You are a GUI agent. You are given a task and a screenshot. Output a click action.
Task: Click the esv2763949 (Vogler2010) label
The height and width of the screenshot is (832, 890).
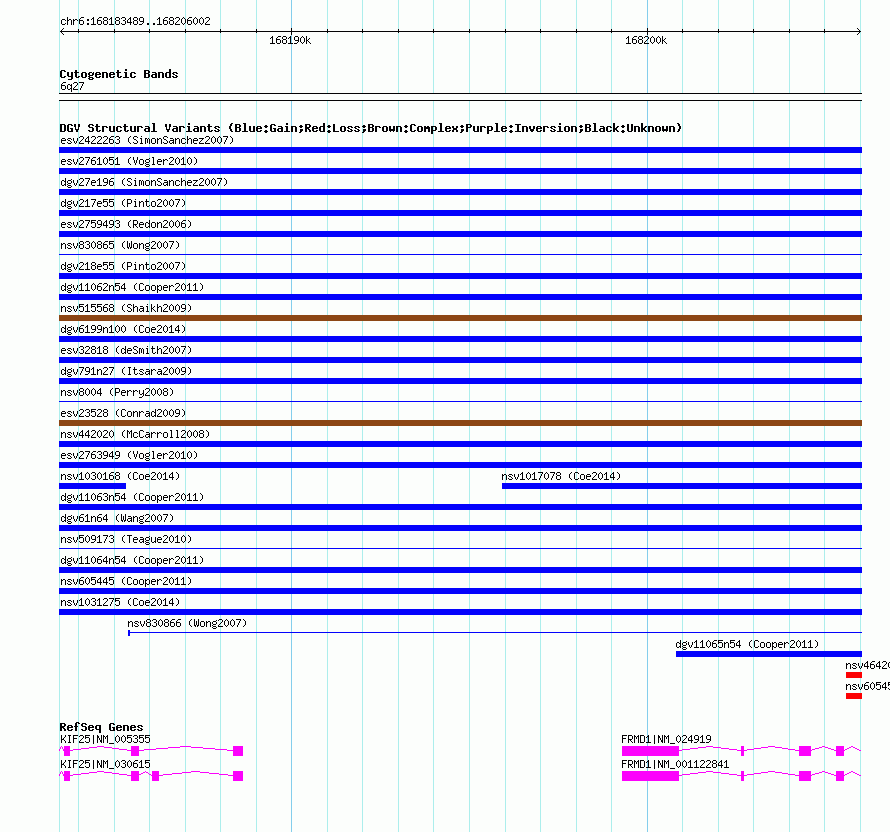click(129, 455)
